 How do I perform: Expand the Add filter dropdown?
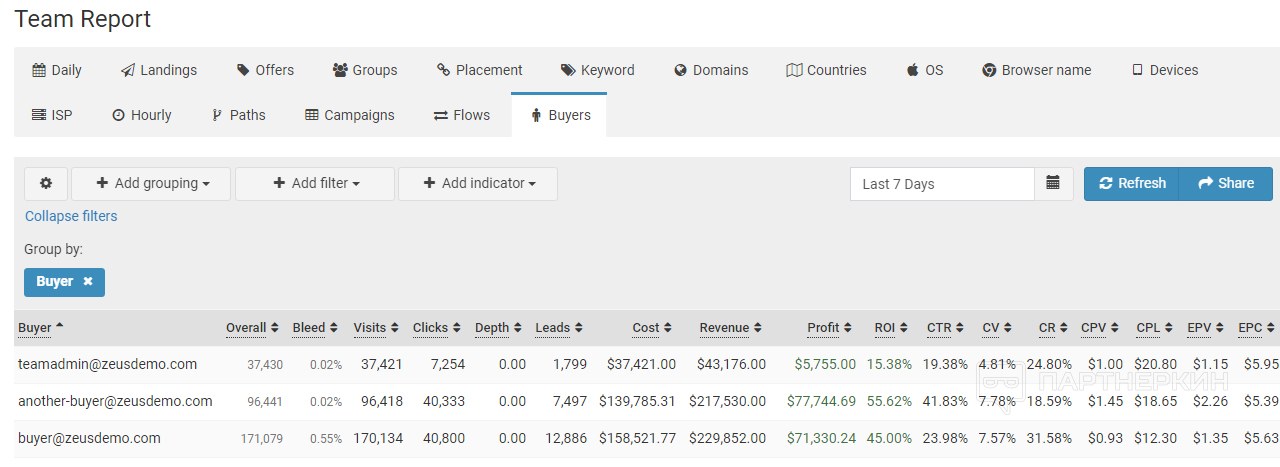[315, 184]
